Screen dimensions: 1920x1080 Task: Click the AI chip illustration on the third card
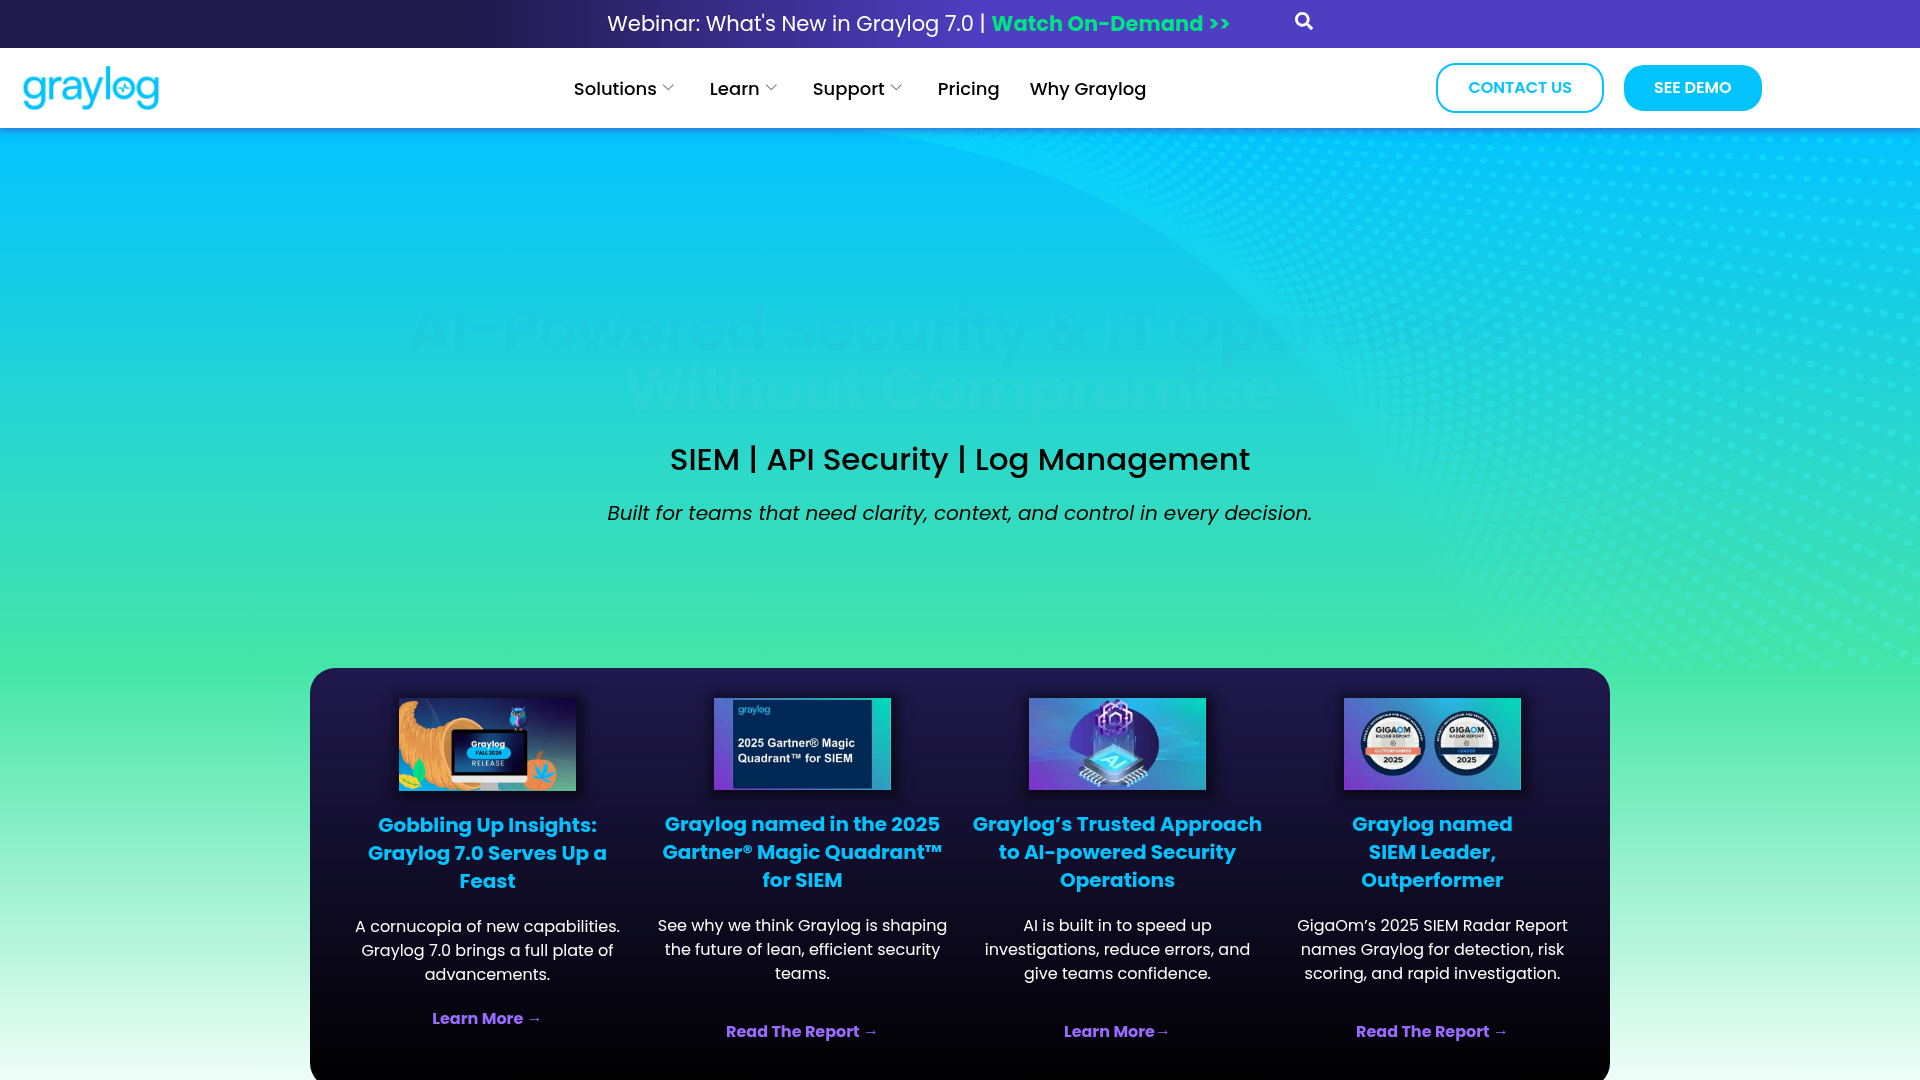[1117, 744]
